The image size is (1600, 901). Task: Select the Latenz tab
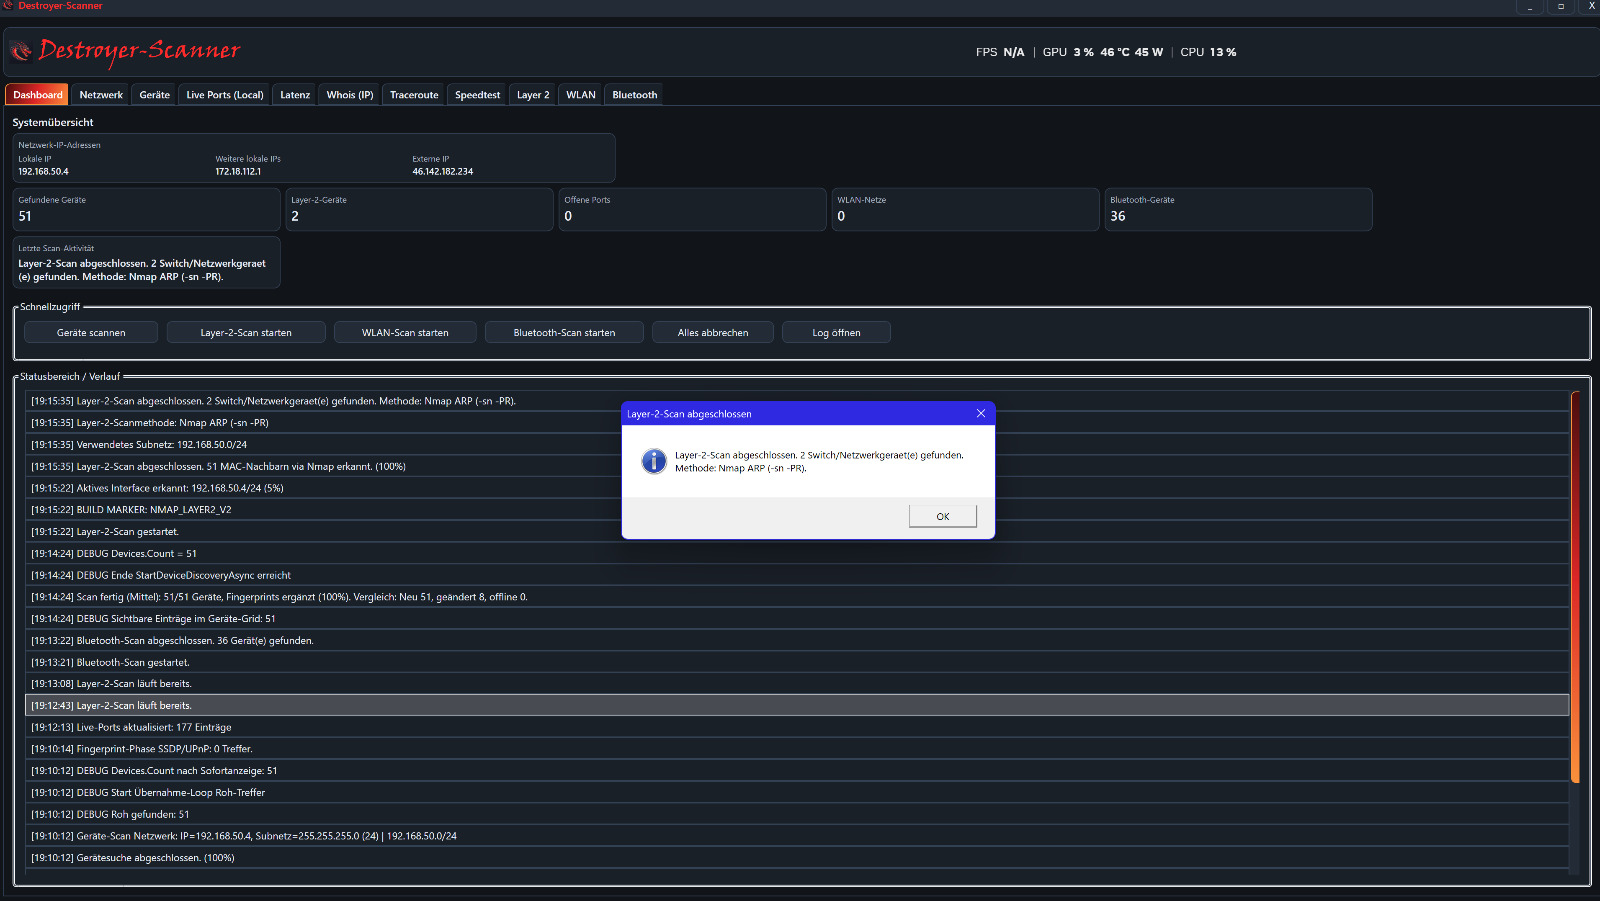295,95
